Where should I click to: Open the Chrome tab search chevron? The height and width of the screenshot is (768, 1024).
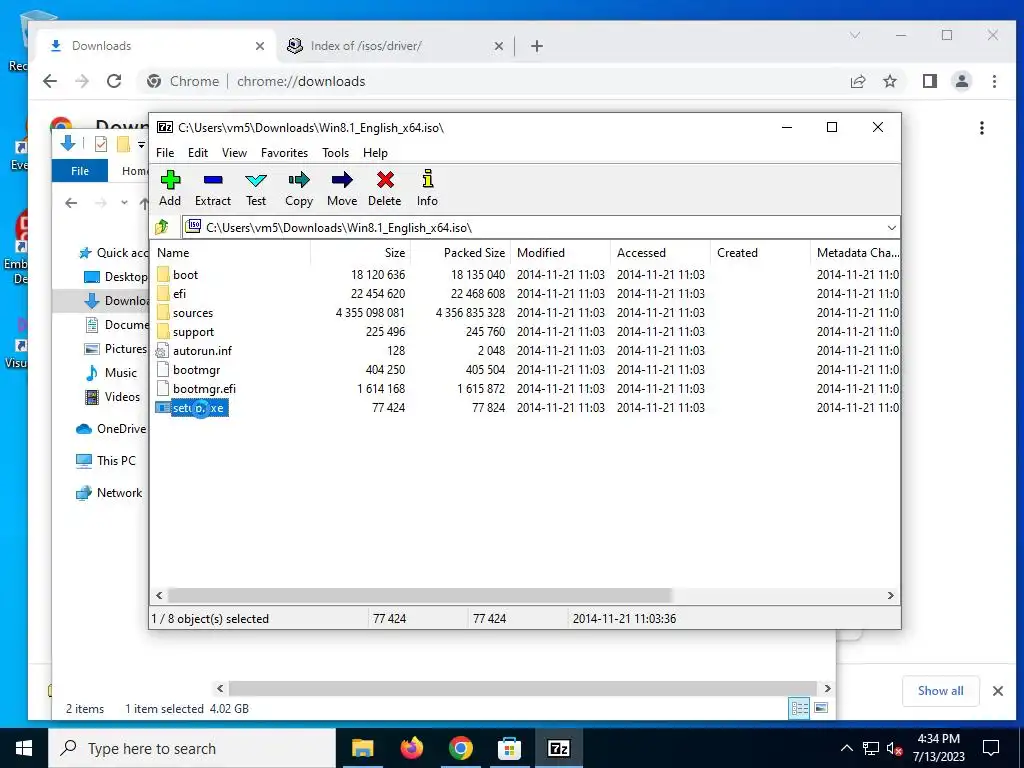pyautogui.click(x=855, y=35)
